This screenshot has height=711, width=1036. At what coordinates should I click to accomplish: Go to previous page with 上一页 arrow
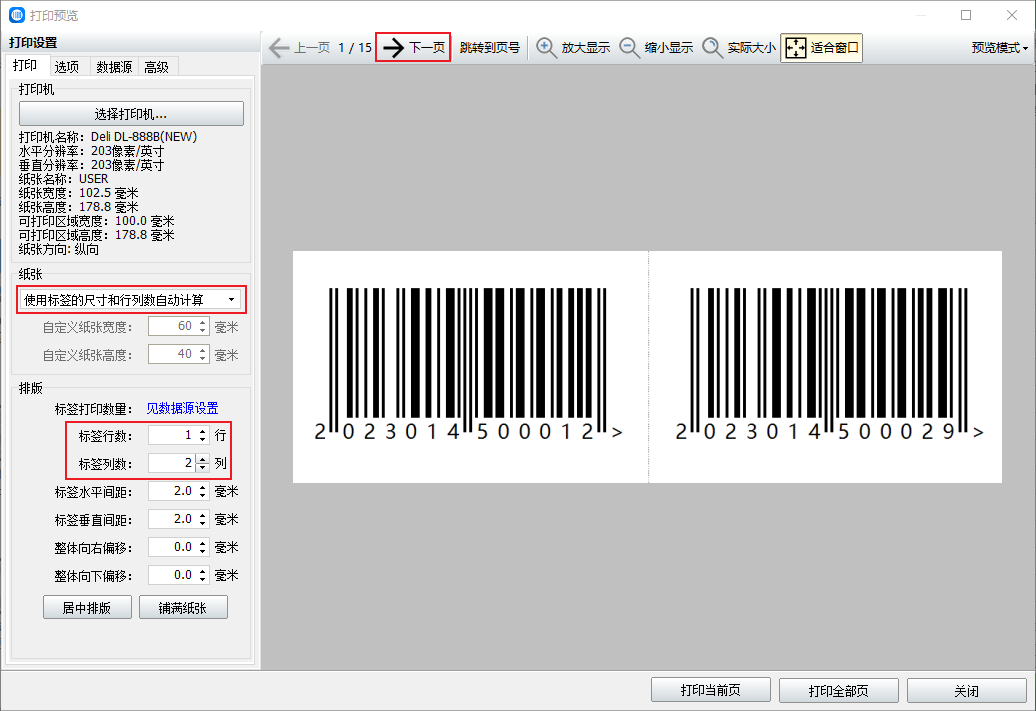coord(299,48)
